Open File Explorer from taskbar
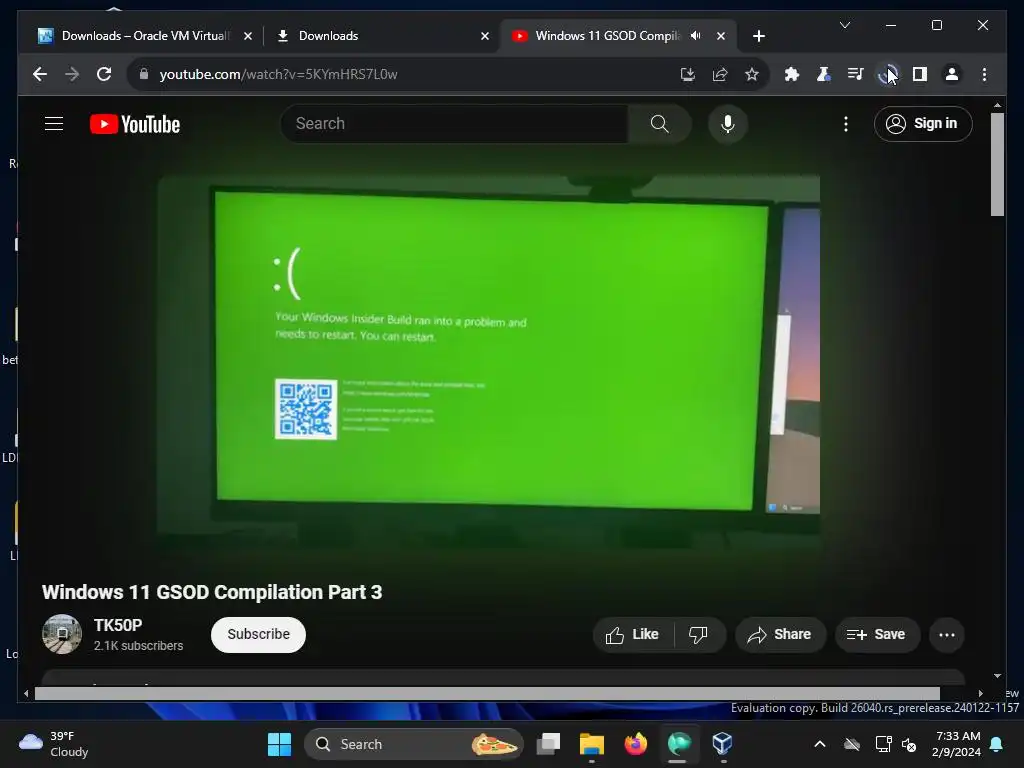 coord(592,744)
